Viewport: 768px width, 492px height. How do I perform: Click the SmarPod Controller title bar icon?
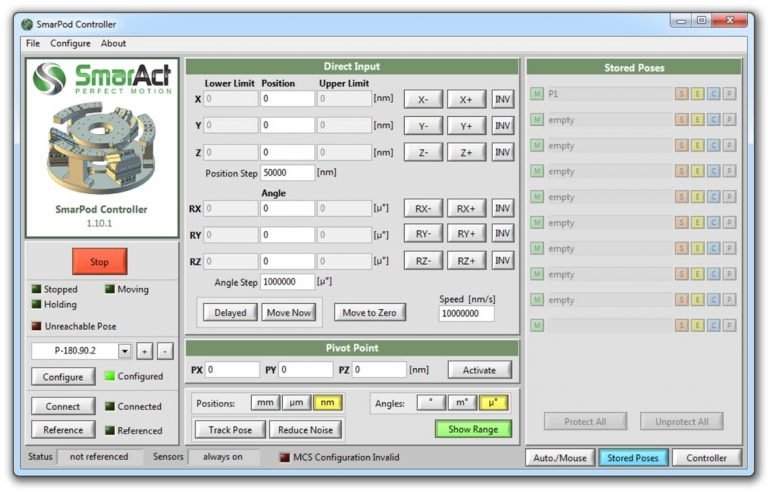(27, 24)
